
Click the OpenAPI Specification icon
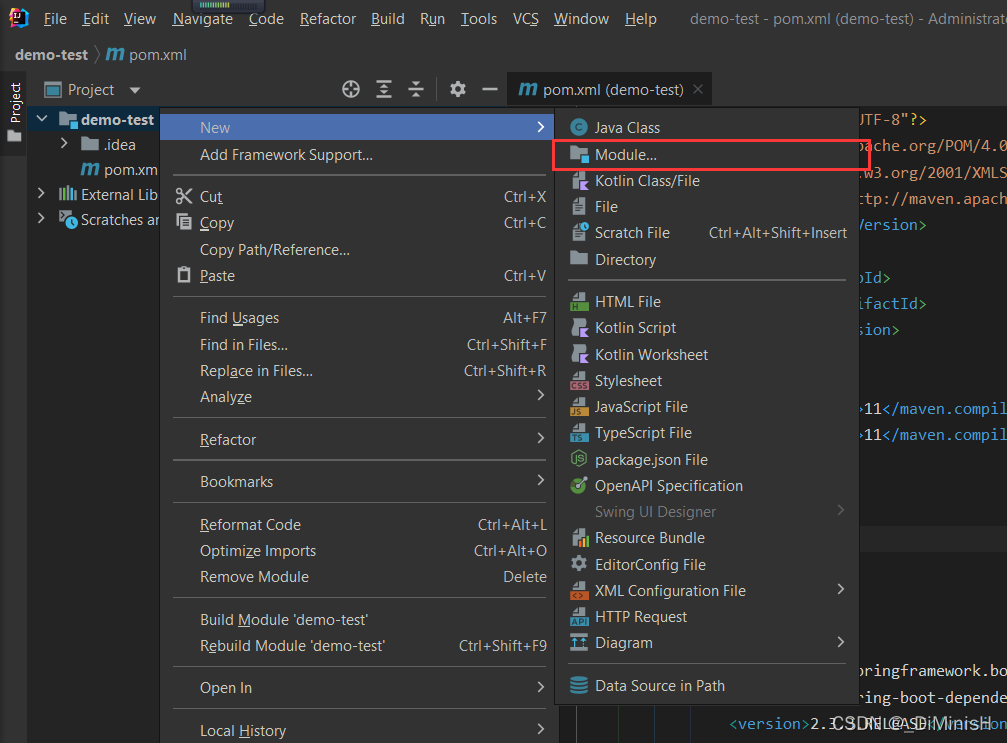point(579,485)
